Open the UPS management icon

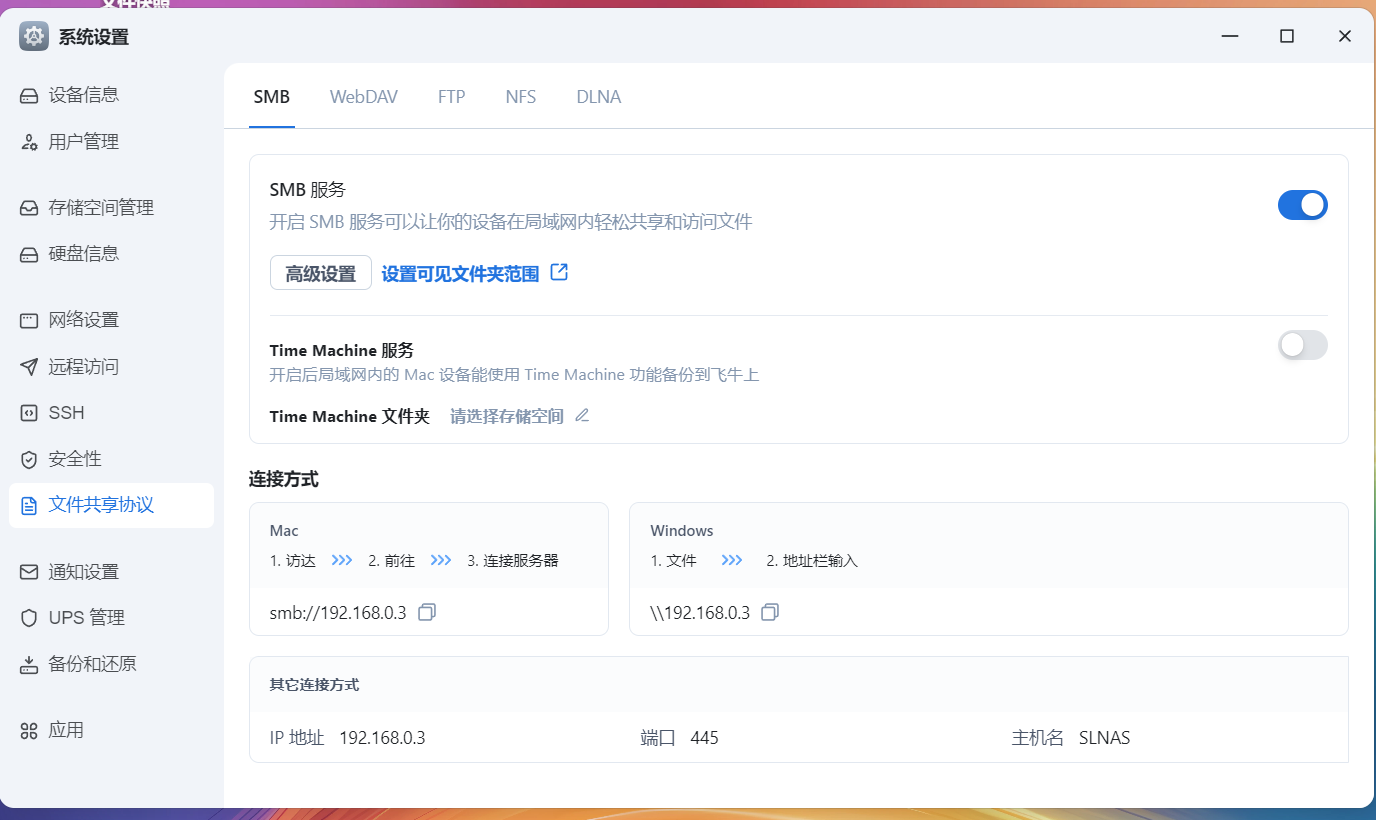click(x=29, y=618)
